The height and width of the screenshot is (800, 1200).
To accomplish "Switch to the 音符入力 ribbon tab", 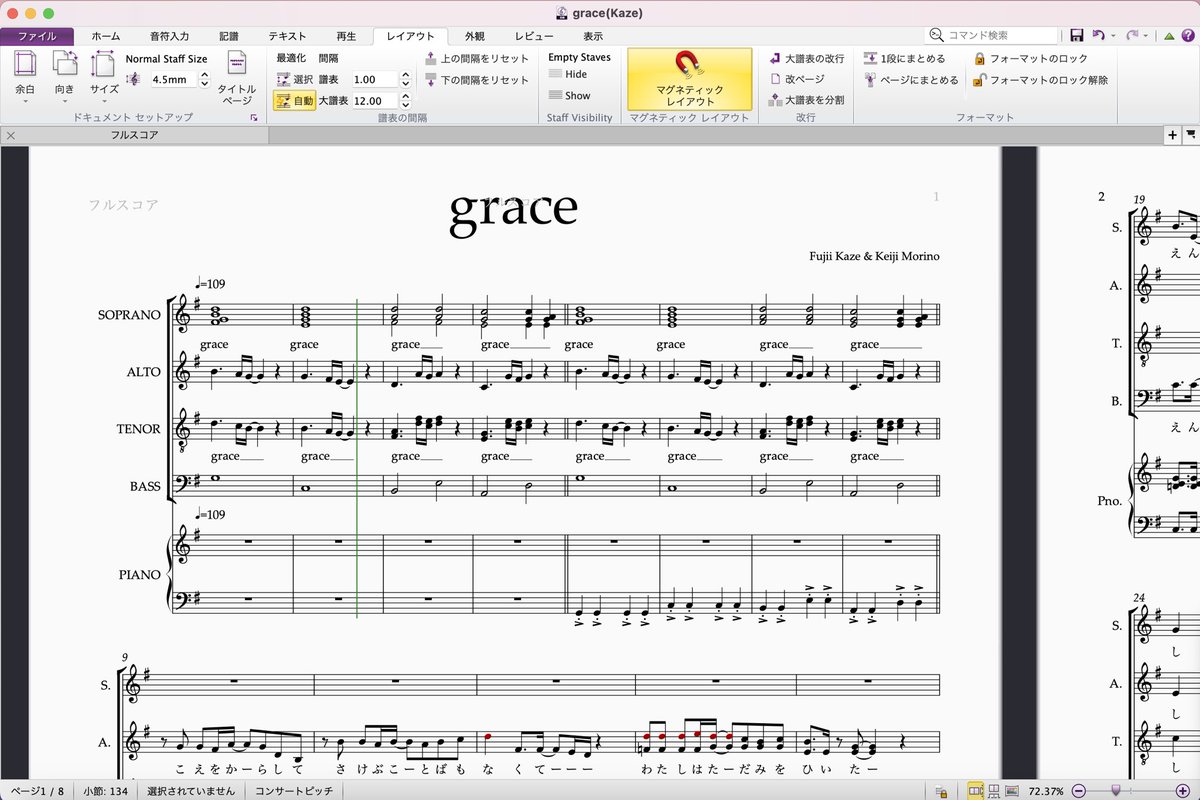I will click(169, 36).
